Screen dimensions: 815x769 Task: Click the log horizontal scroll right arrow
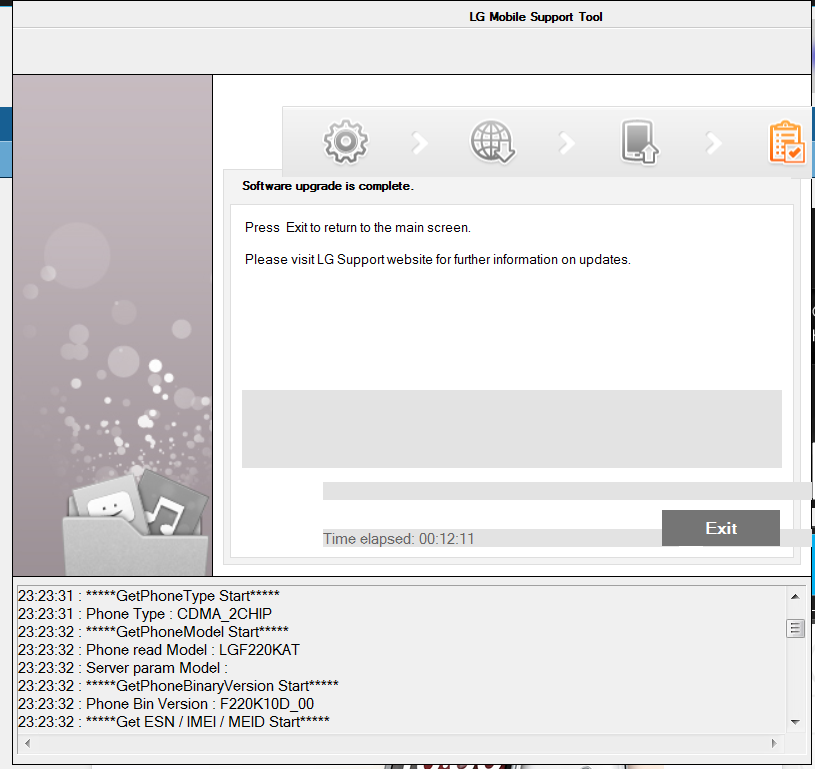pos(774,744)
